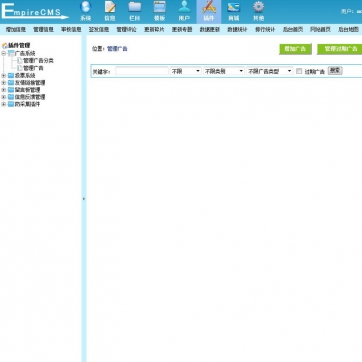
Task: Click the 投票系统 folder icon
Action: [11, 76]
